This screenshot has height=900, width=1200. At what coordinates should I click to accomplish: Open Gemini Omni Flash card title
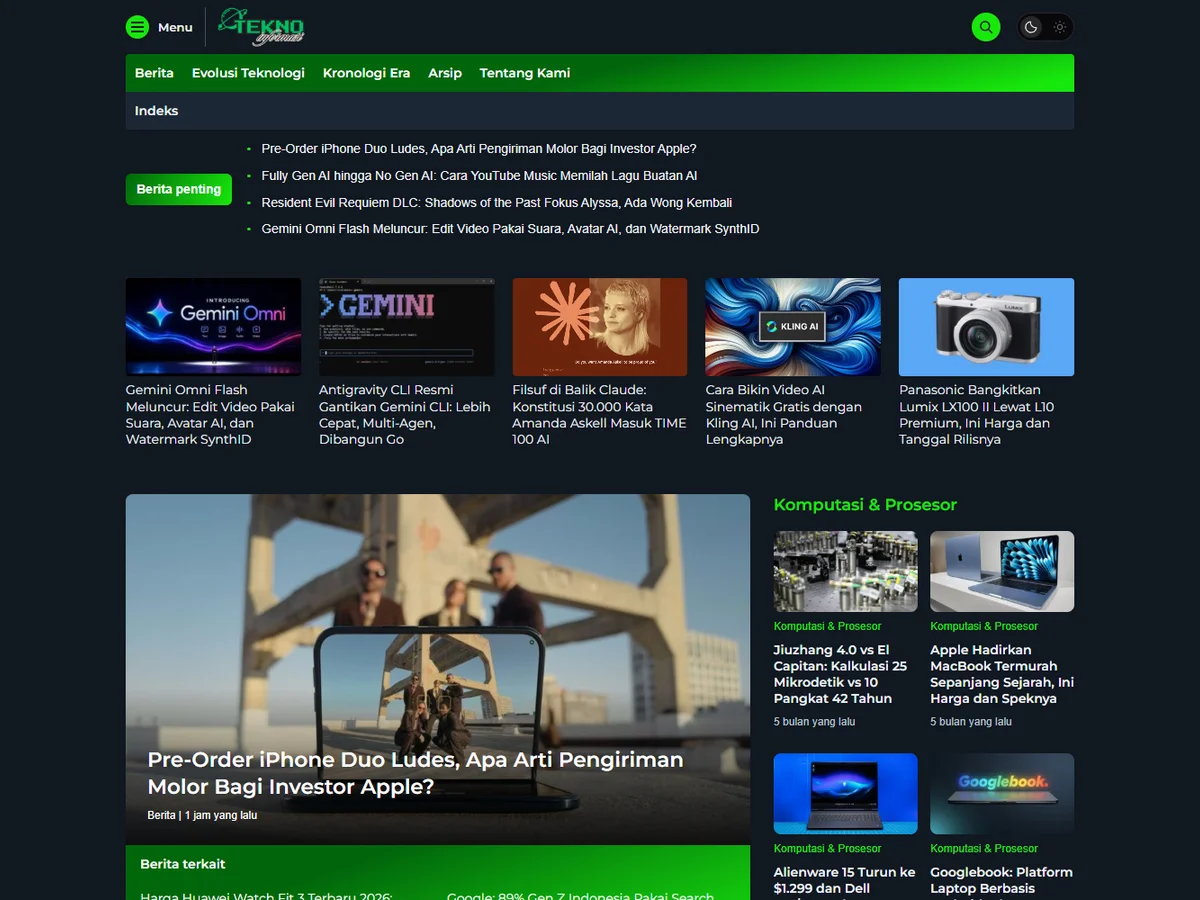[211, 415]
